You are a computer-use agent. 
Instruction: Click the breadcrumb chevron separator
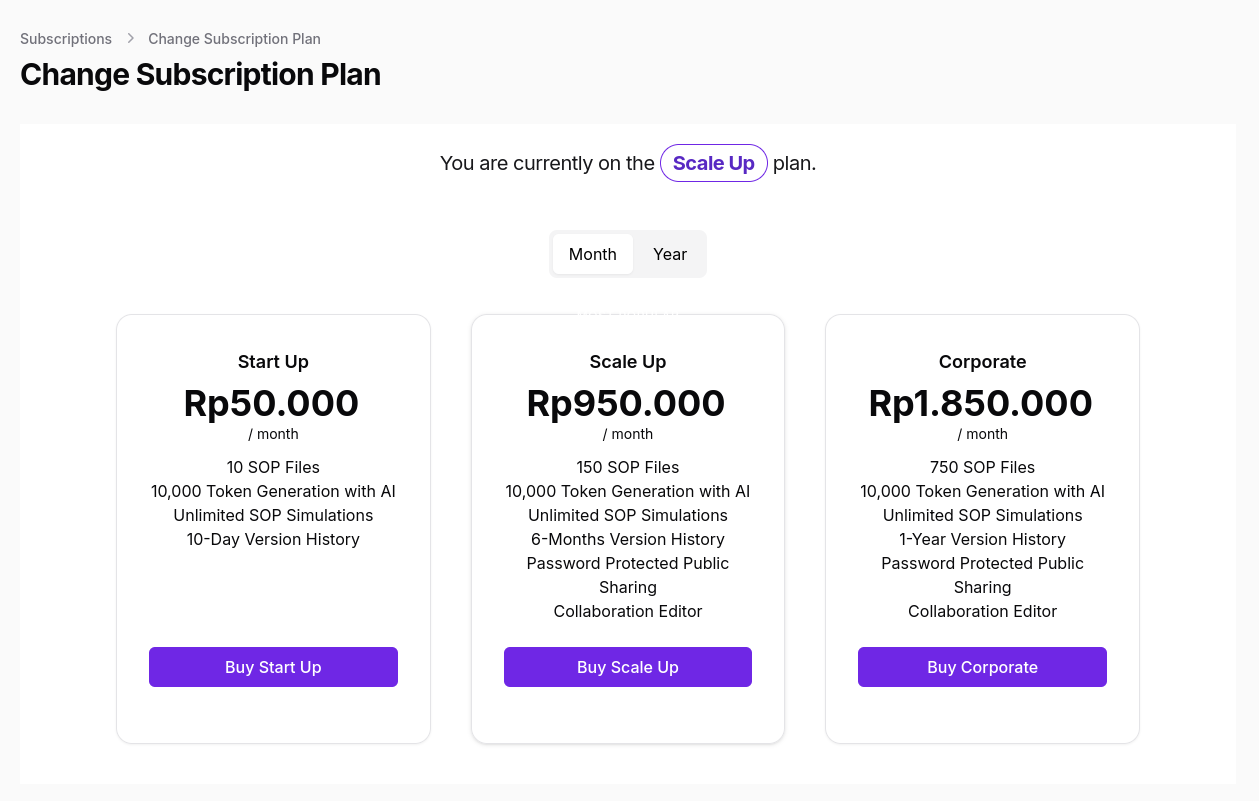point(130,39)
